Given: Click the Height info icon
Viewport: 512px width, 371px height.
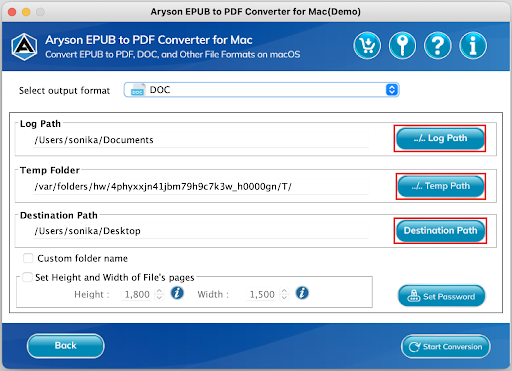Looking at the screenshot, I should click(177, 293).
